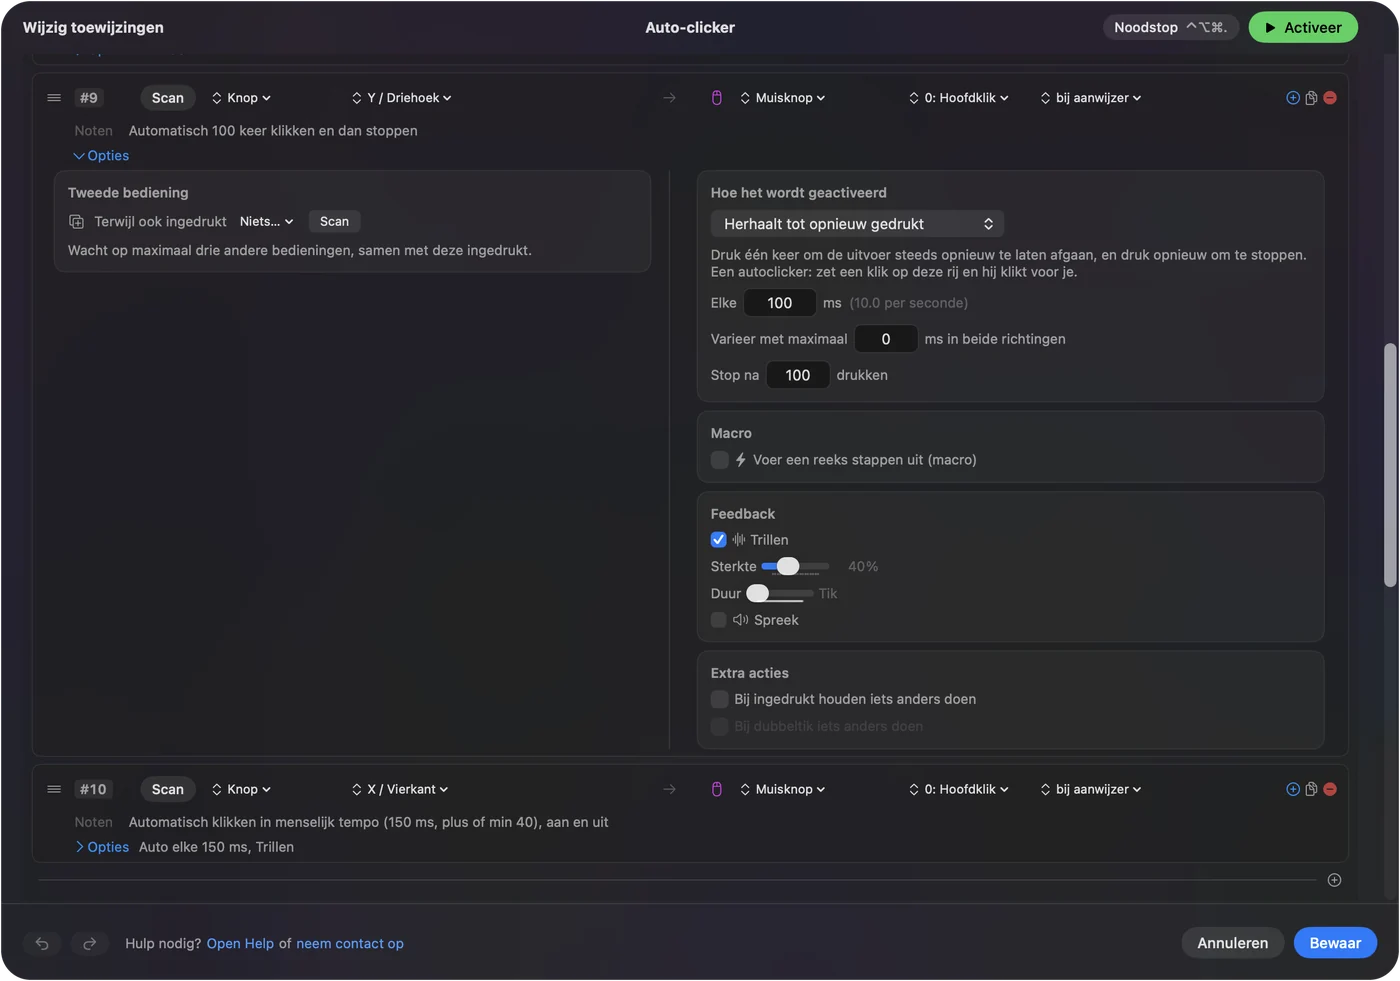Click the redo arrow icon

89,943
